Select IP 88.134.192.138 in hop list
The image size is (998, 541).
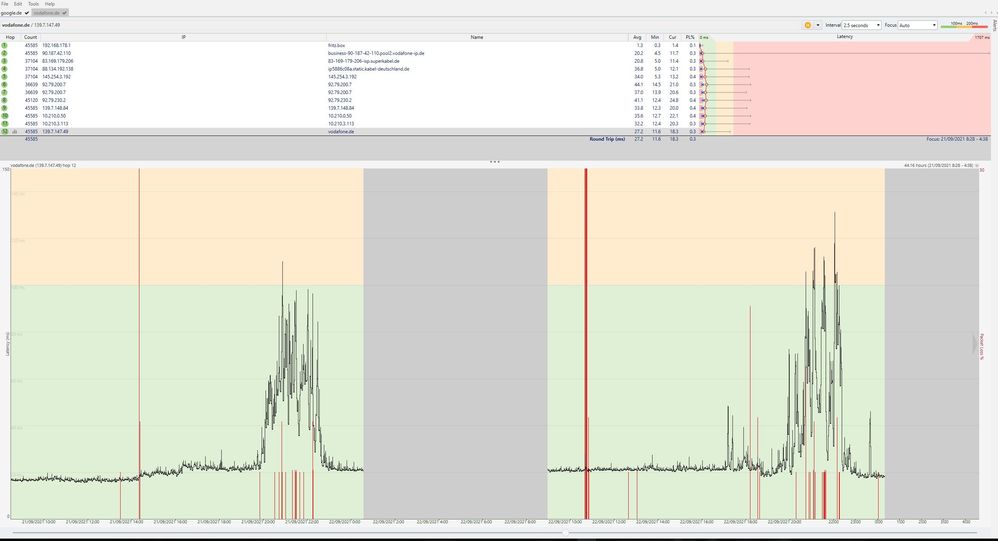tap(57, 69)
